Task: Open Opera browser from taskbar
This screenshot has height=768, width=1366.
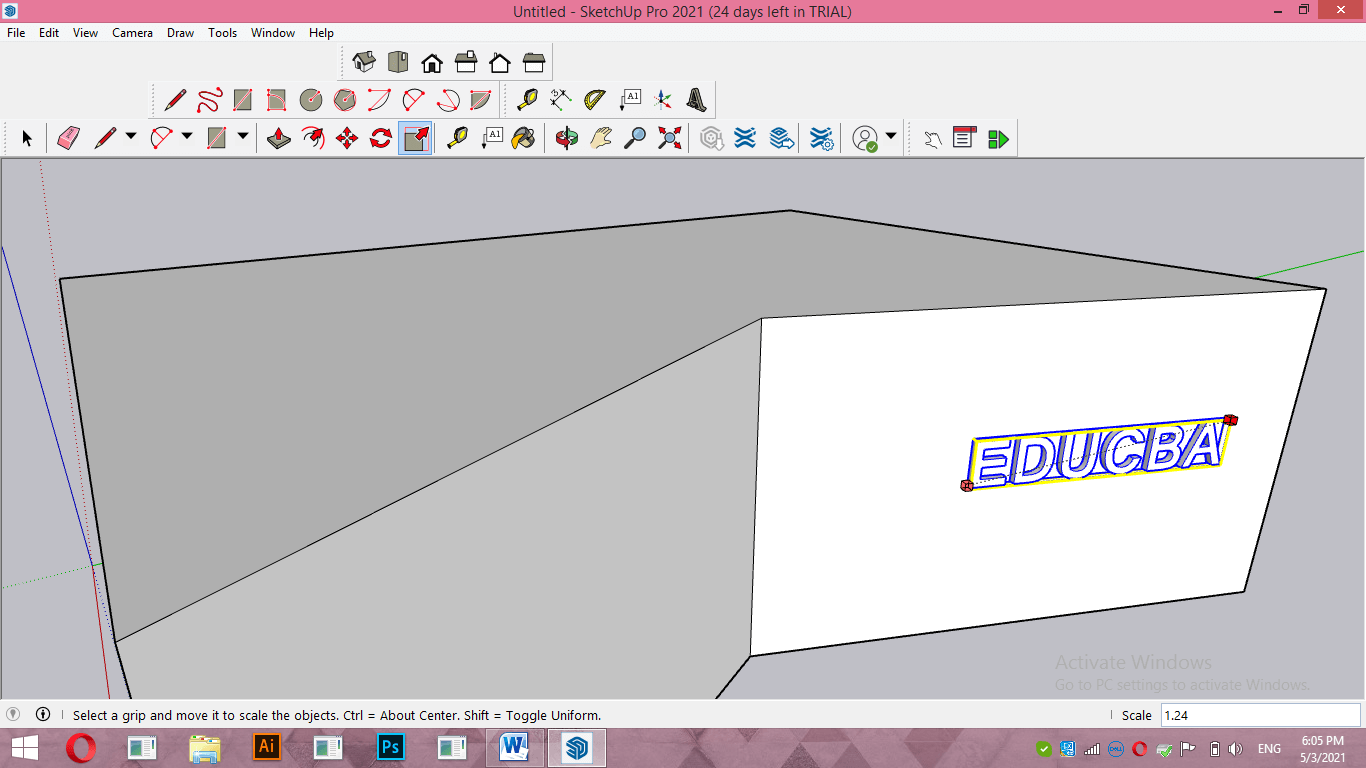Action: point(82,747)
